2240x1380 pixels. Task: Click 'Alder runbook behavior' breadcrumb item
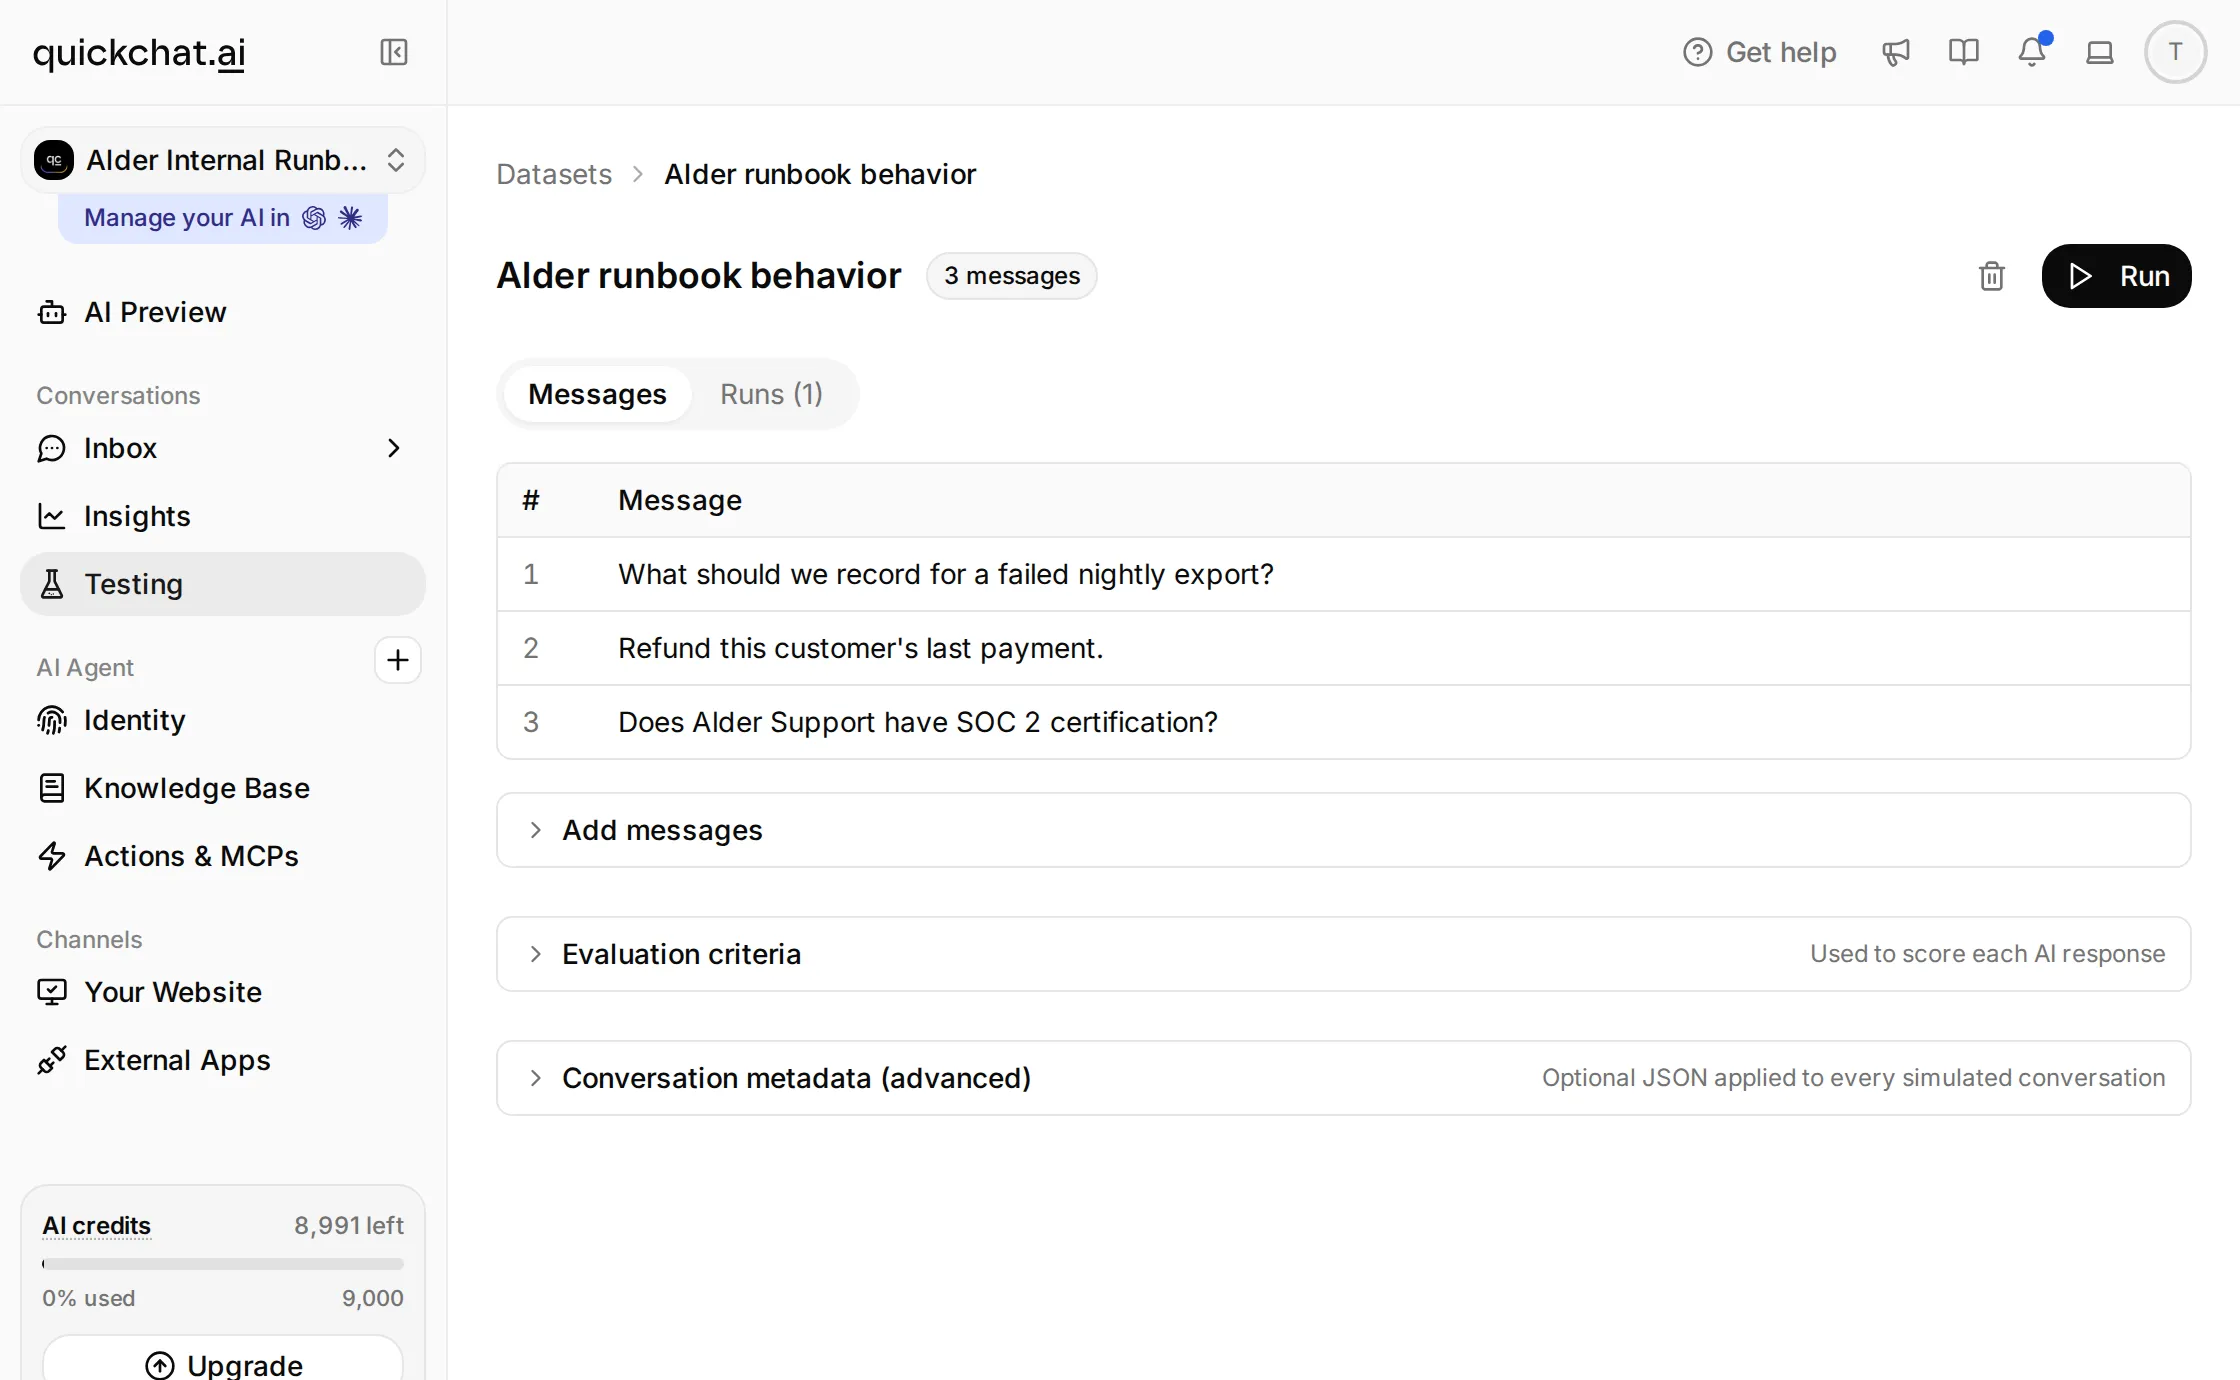pos(820,175)
